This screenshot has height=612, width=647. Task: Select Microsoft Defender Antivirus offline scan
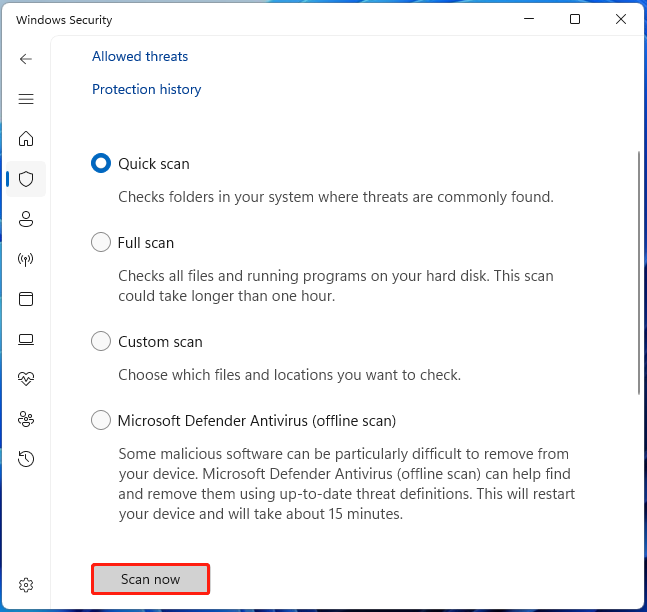(x=101, y=421)
